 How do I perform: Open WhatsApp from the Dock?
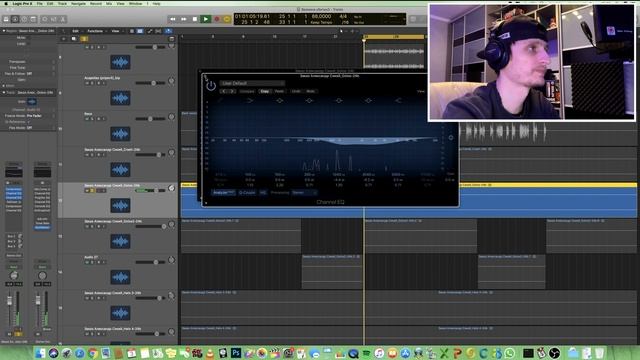pyautogui.click(x=509, y=353)
